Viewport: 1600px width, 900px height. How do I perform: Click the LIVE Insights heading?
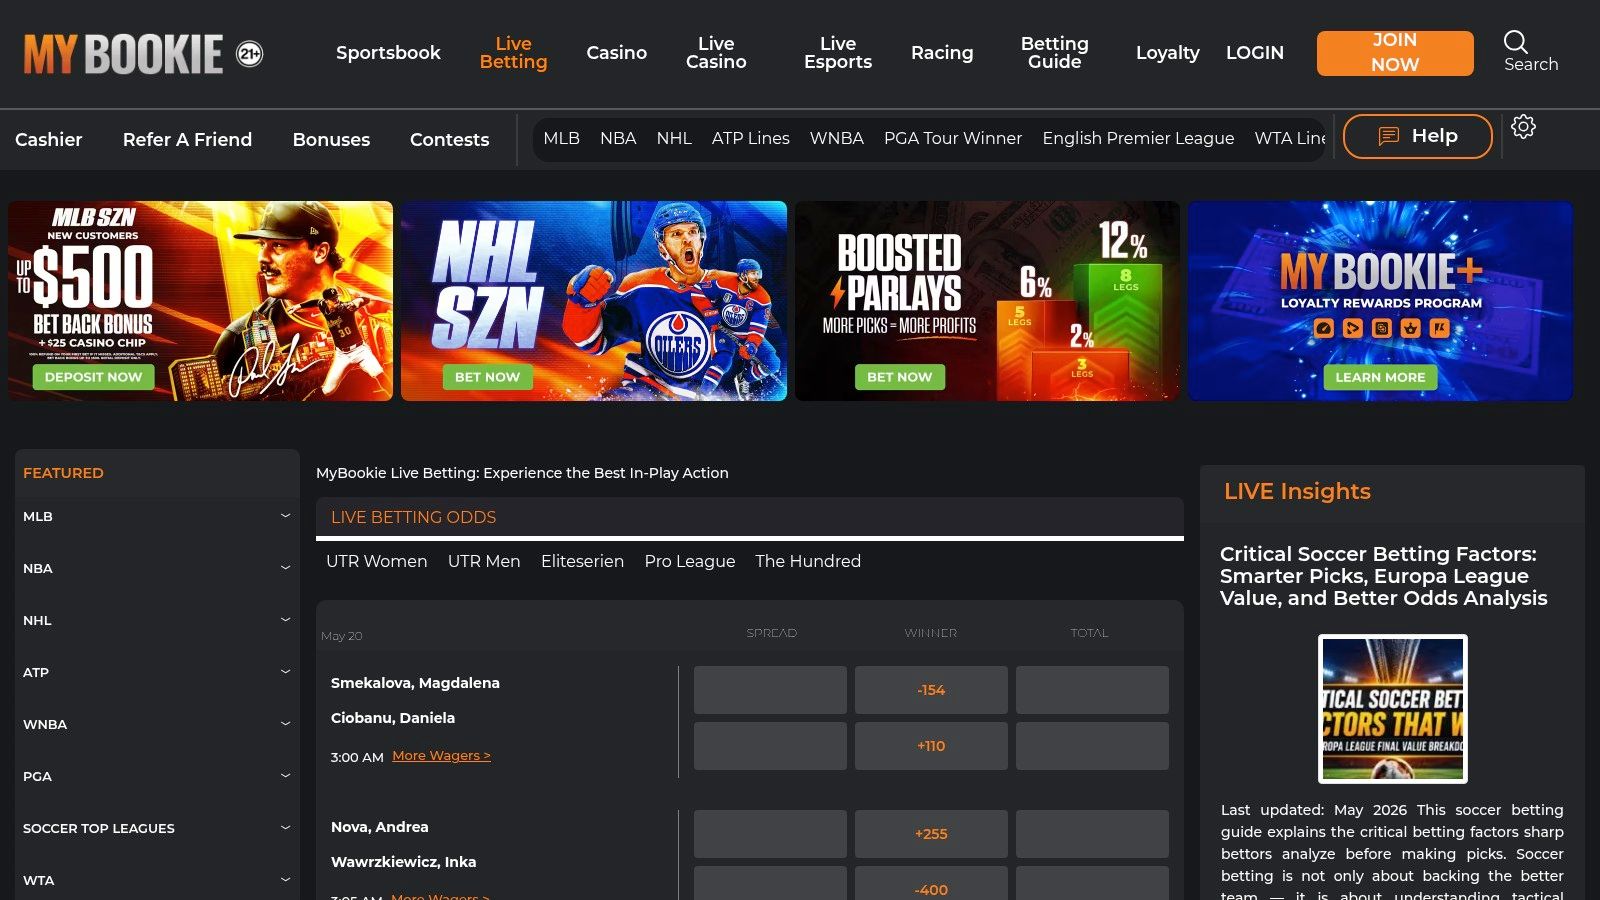click(x=1297, y=491)
